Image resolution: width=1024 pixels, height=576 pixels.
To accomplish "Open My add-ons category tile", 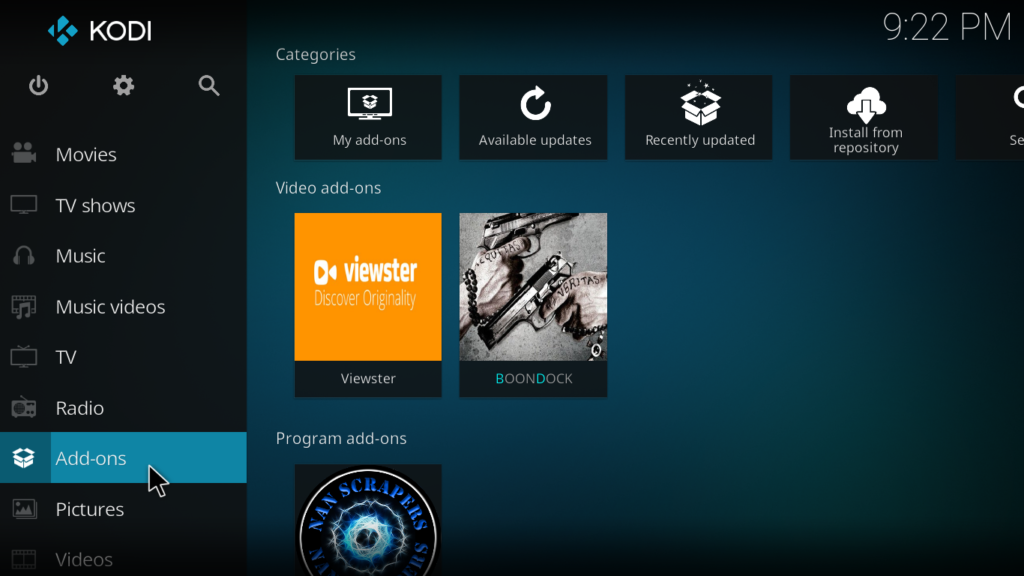I will [368, 118].
